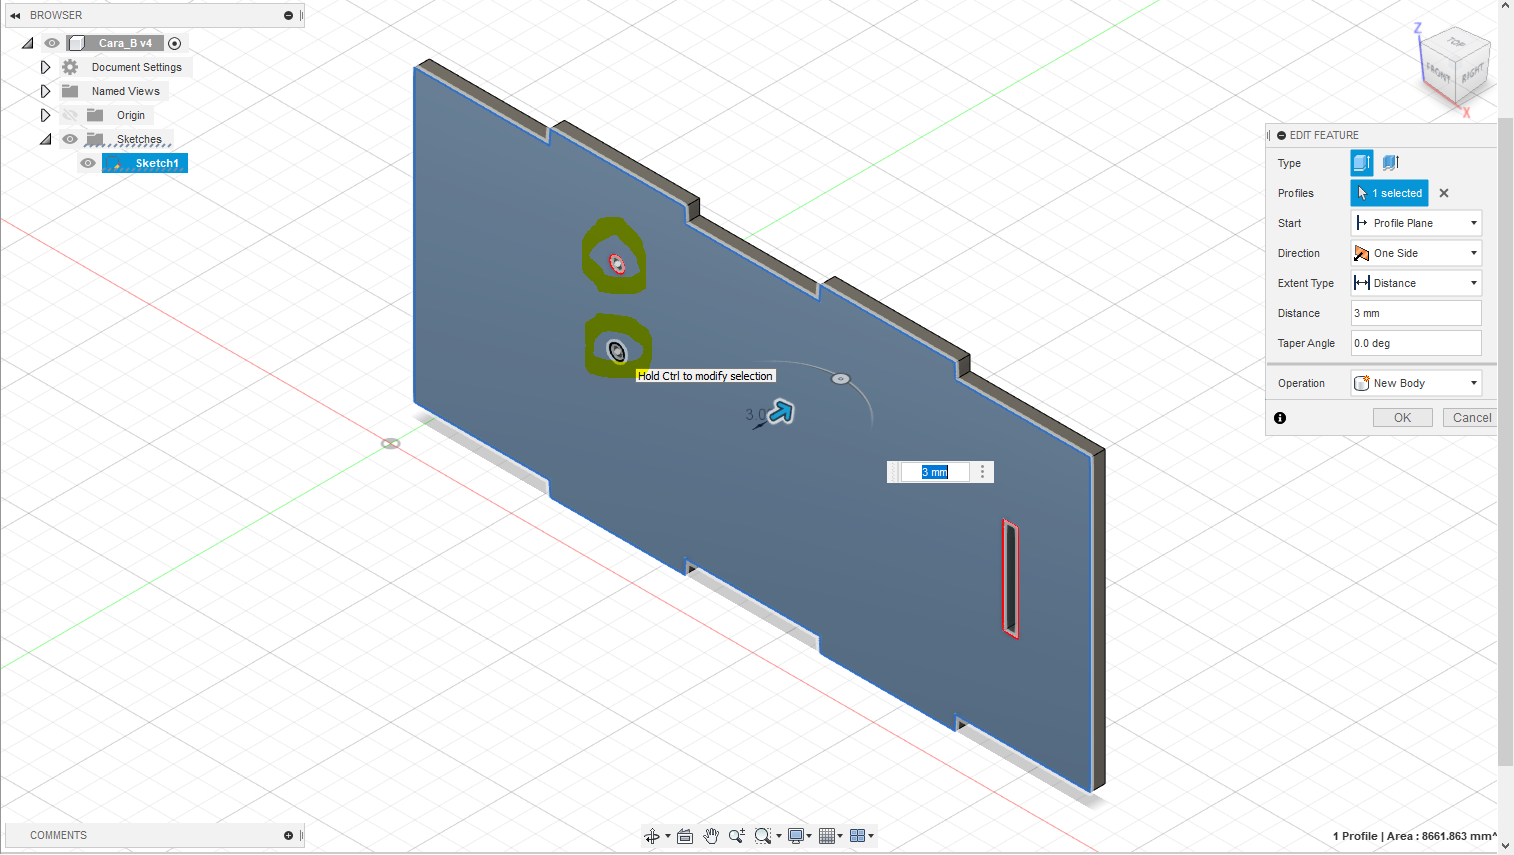Click the Cara_B v4 component cube icon
Screen dimensions: 1514x855
tap(77, 43)
